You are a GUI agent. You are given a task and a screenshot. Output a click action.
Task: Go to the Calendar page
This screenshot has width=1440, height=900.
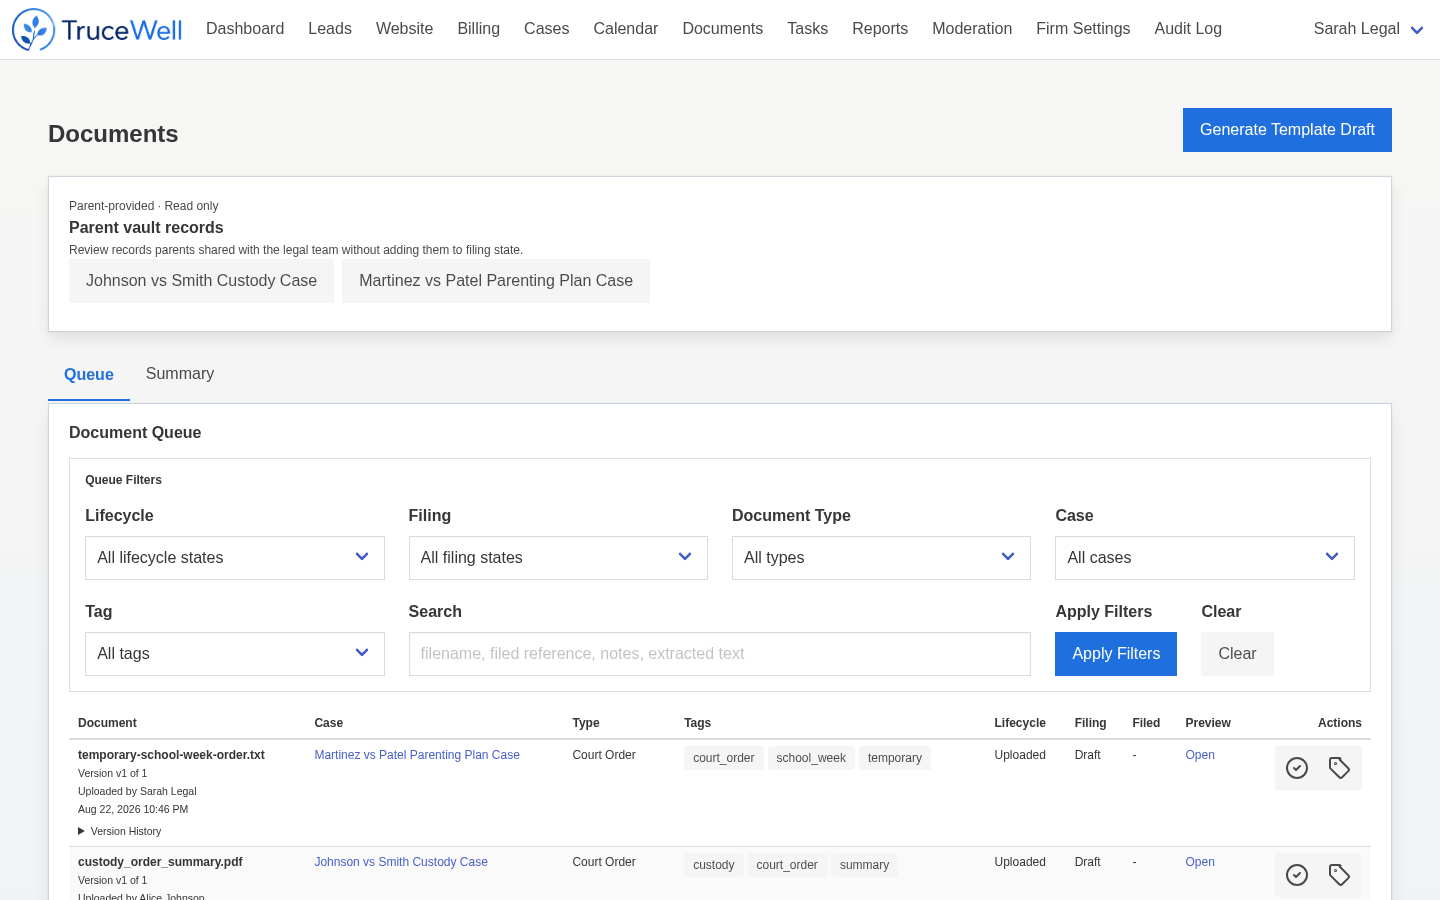point(626,29)
